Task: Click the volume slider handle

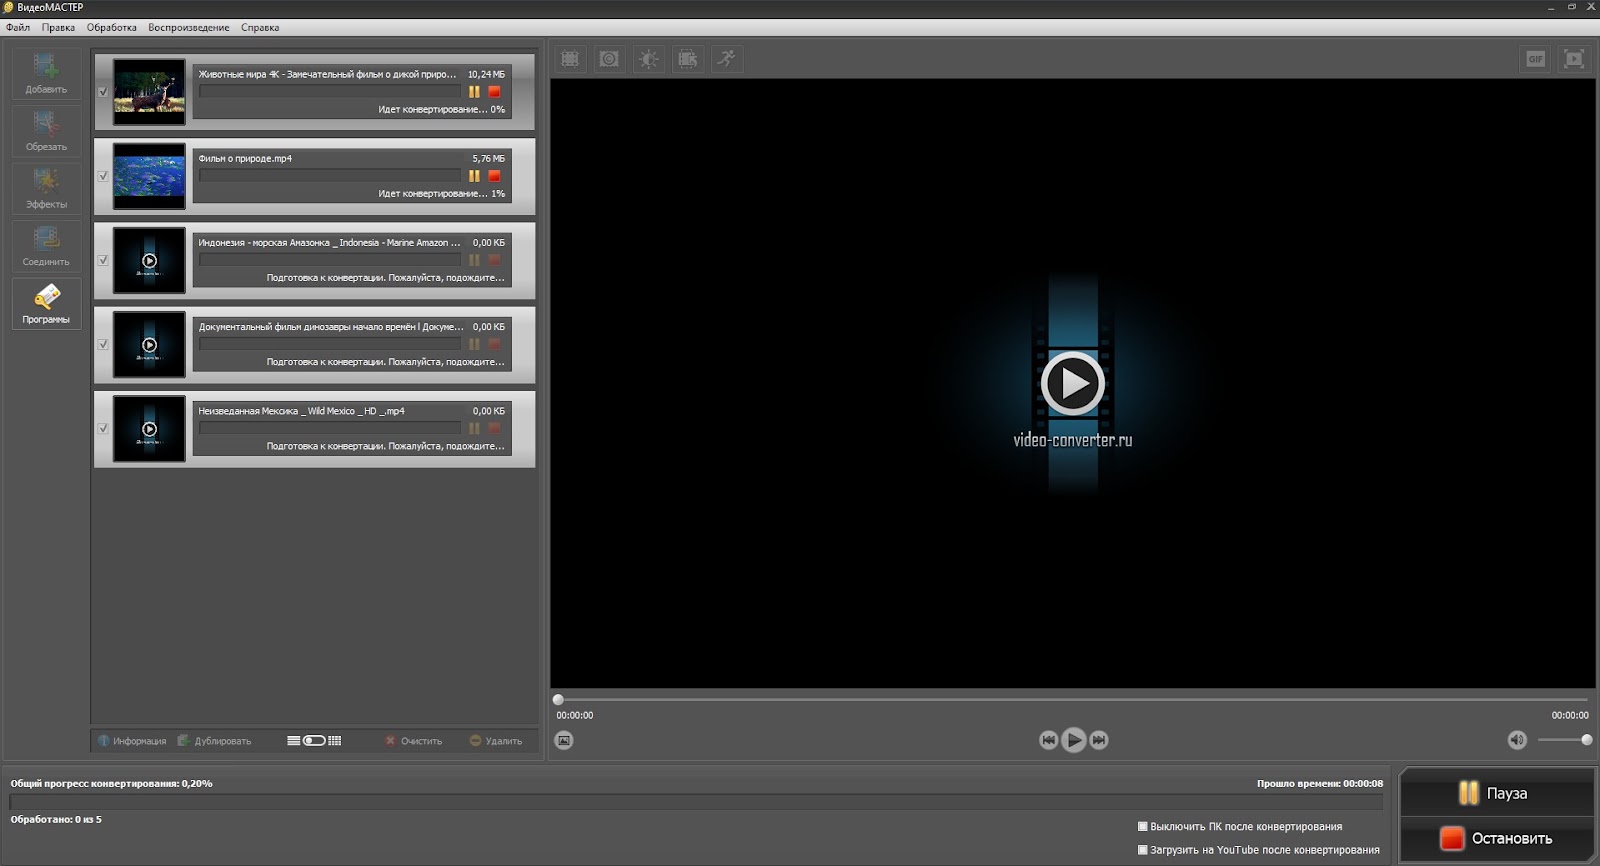Action: [x=1586, y=740]
